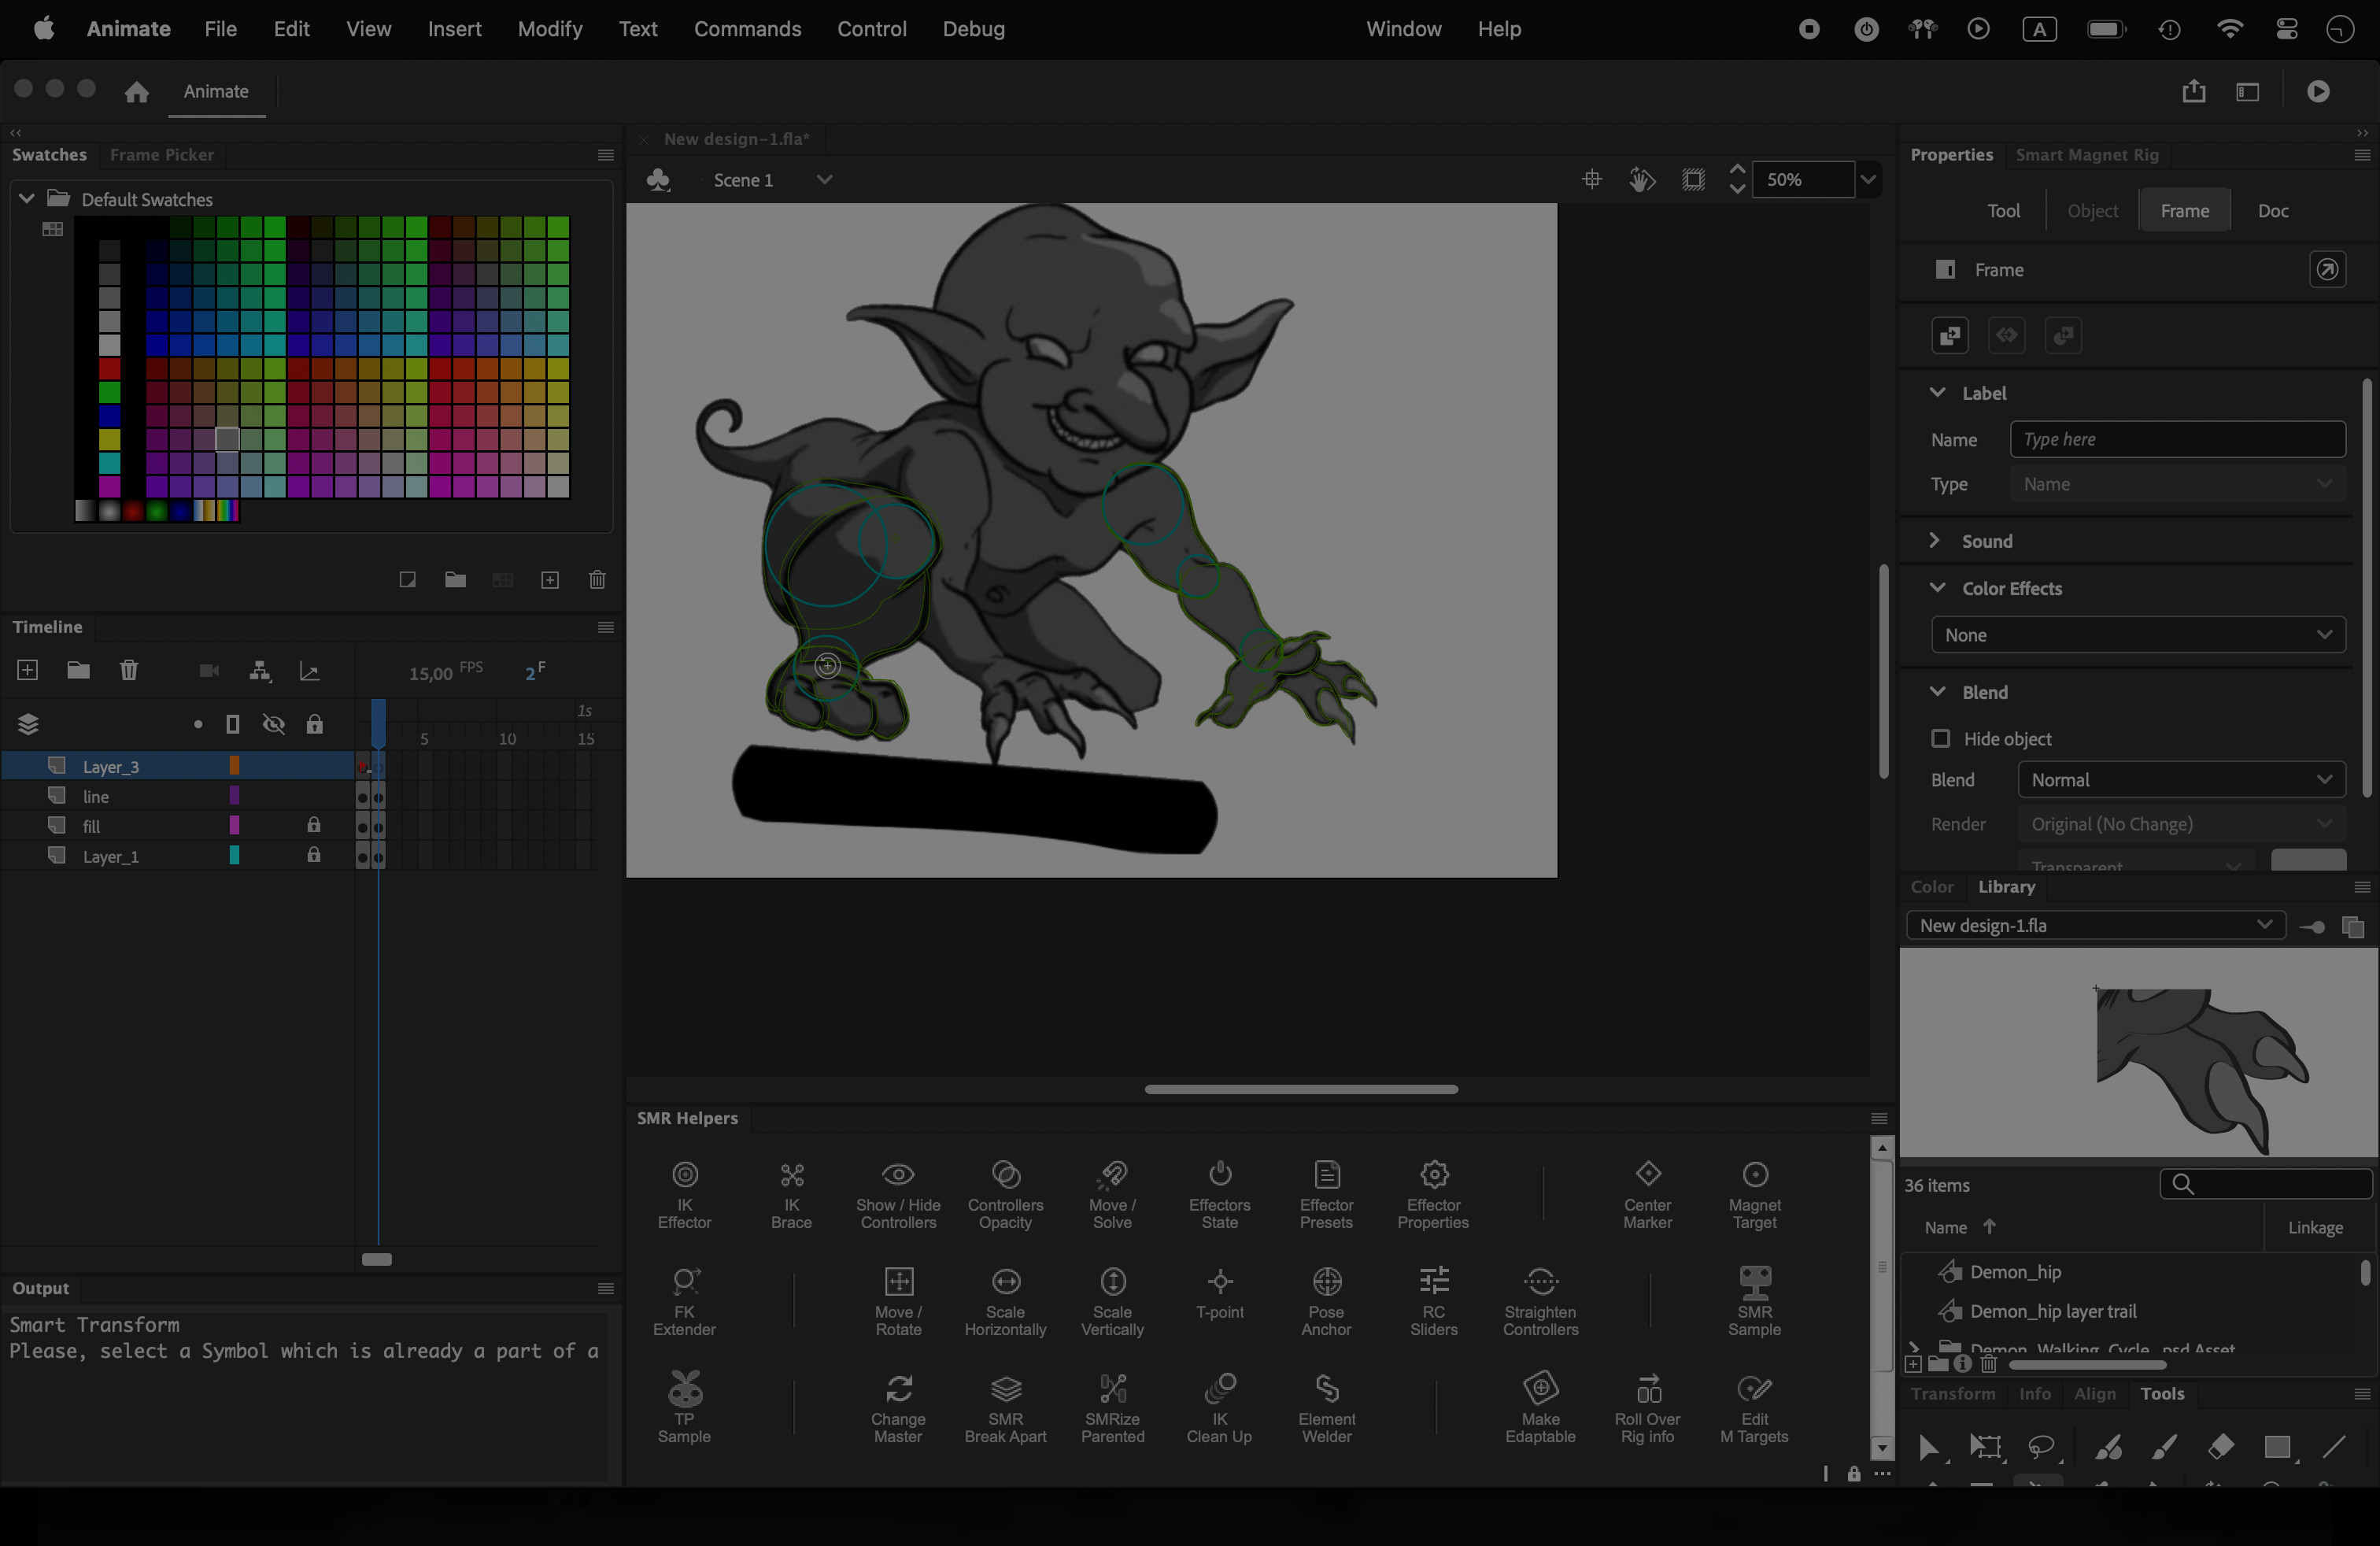Toggle clip content outside stage icon
This screenshot has height=1546, width=2380.
click(x=1692, y=179)
